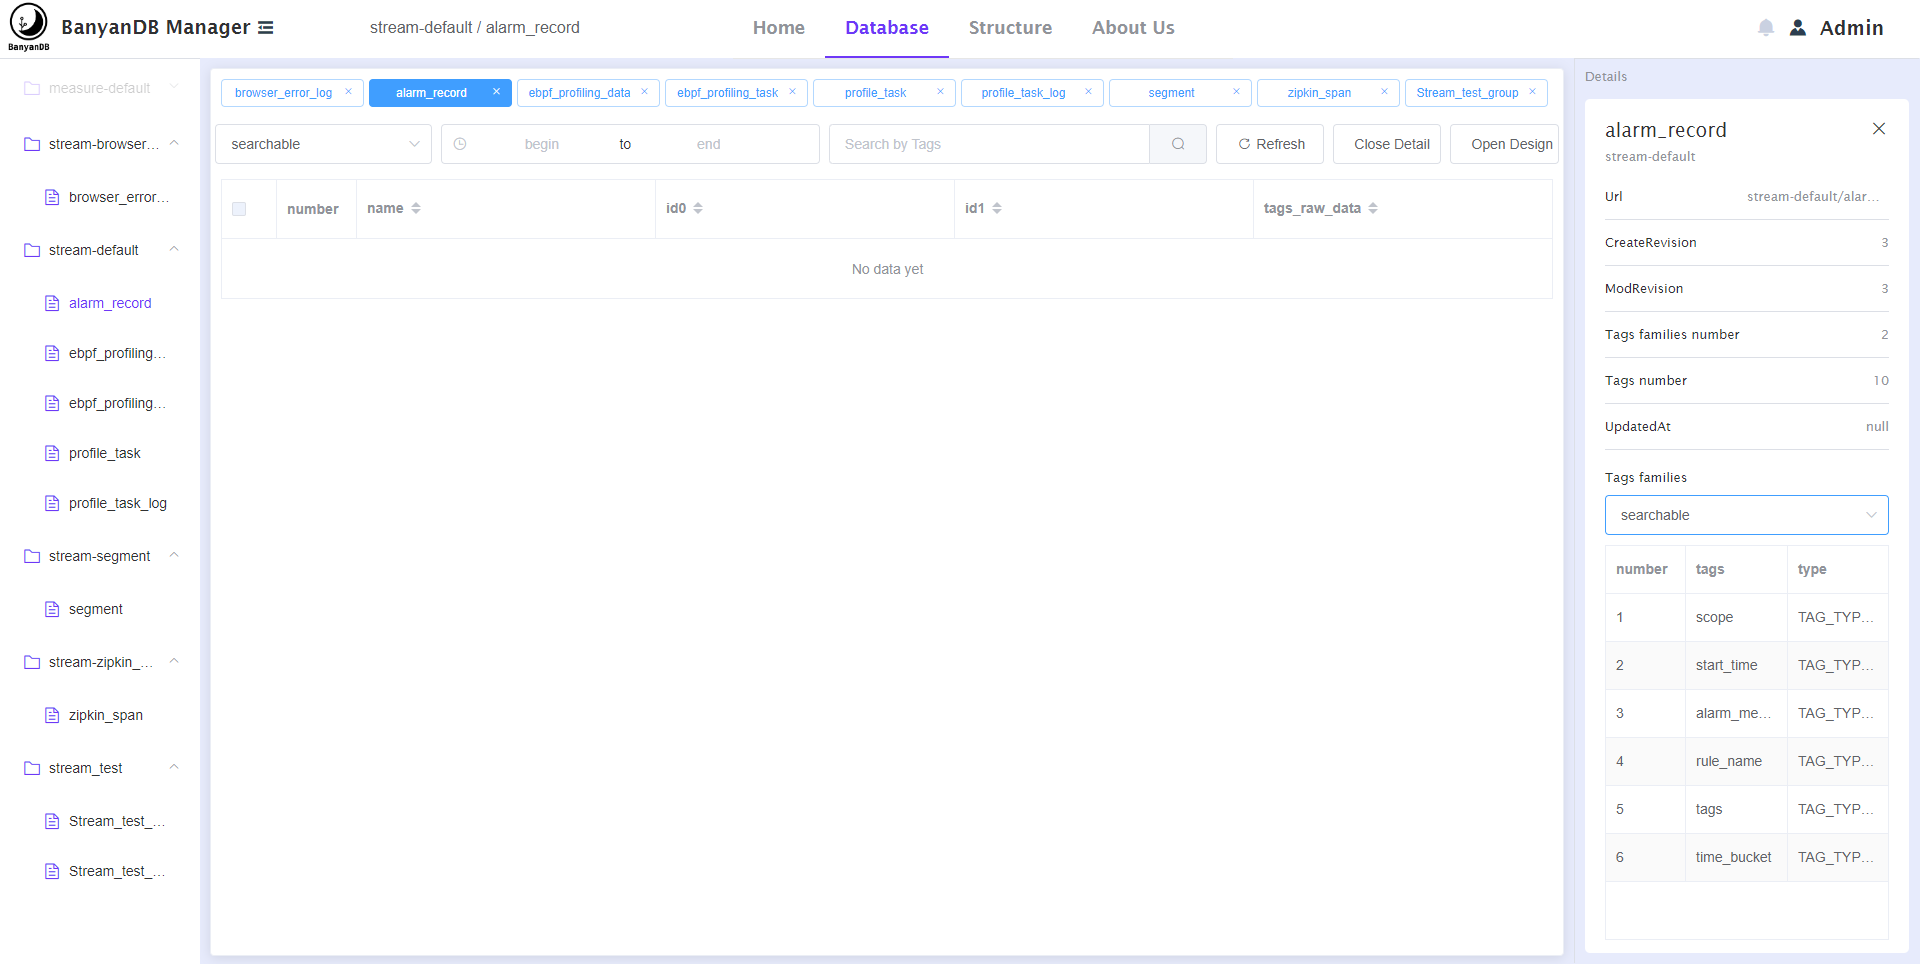Image resolution: width=1920 pixels, height=964 pixels.
Task: Select browser_error item in sidebar tree
Action: pos(118,197)
